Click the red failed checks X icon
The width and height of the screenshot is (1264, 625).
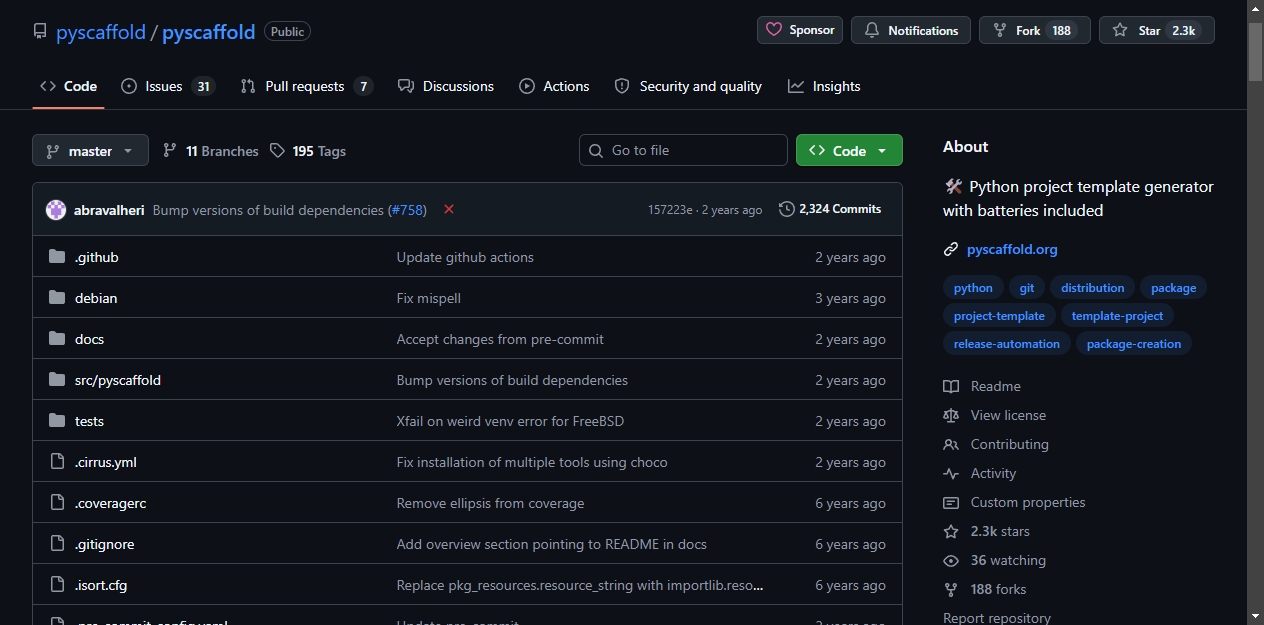[x=449, y=209]
